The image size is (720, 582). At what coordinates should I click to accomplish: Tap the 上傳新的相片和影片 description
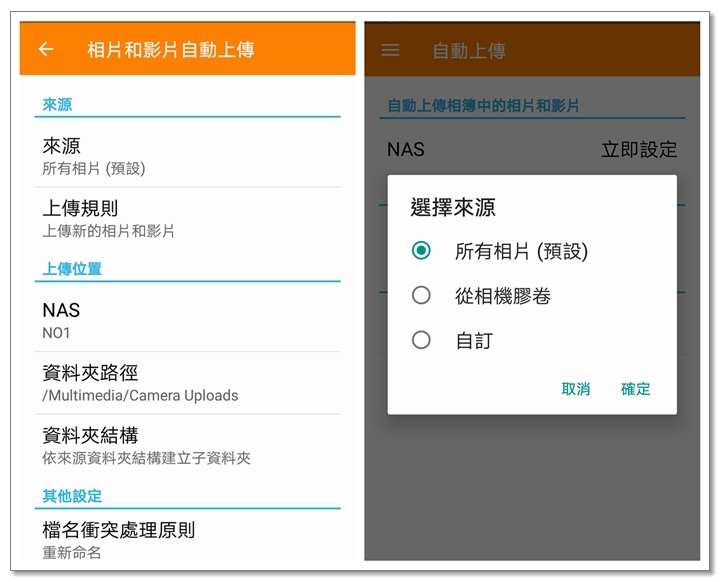108,231
